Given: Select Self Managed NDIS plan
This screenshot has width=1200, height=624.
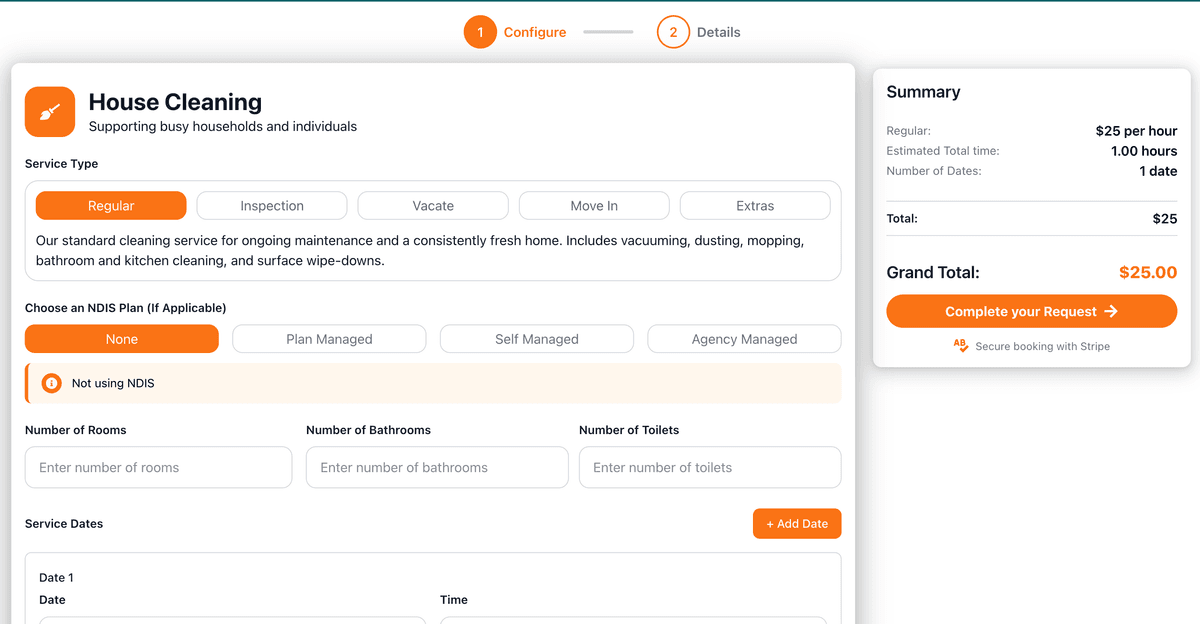Looking at the screenshot, I should click(537, 339).
